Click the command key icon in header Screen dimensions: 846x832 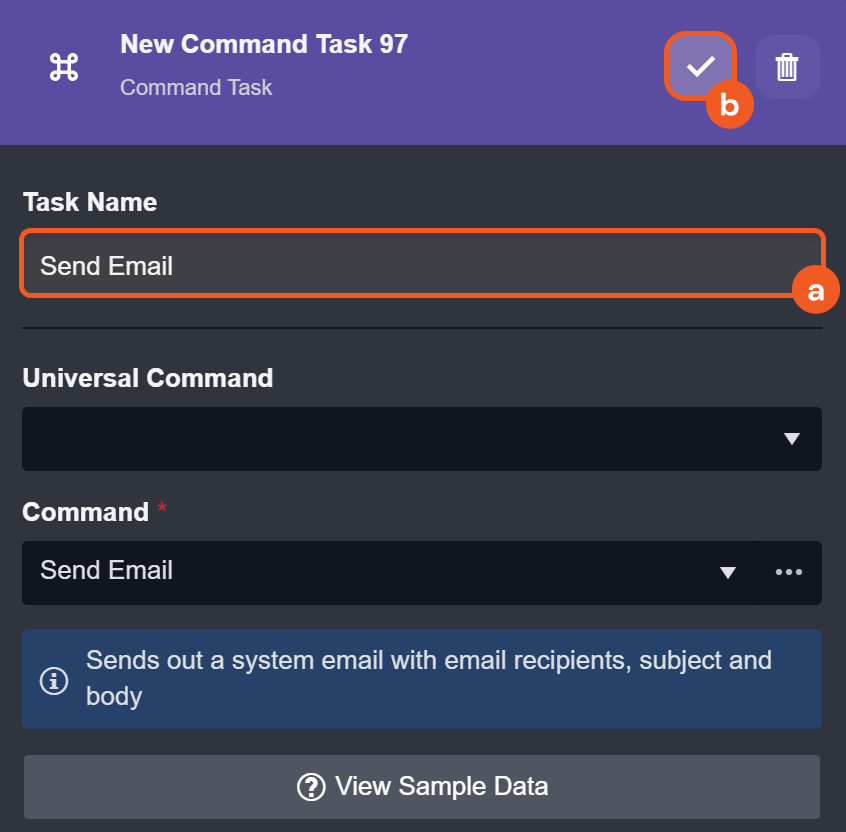click(x=64, y=68)
